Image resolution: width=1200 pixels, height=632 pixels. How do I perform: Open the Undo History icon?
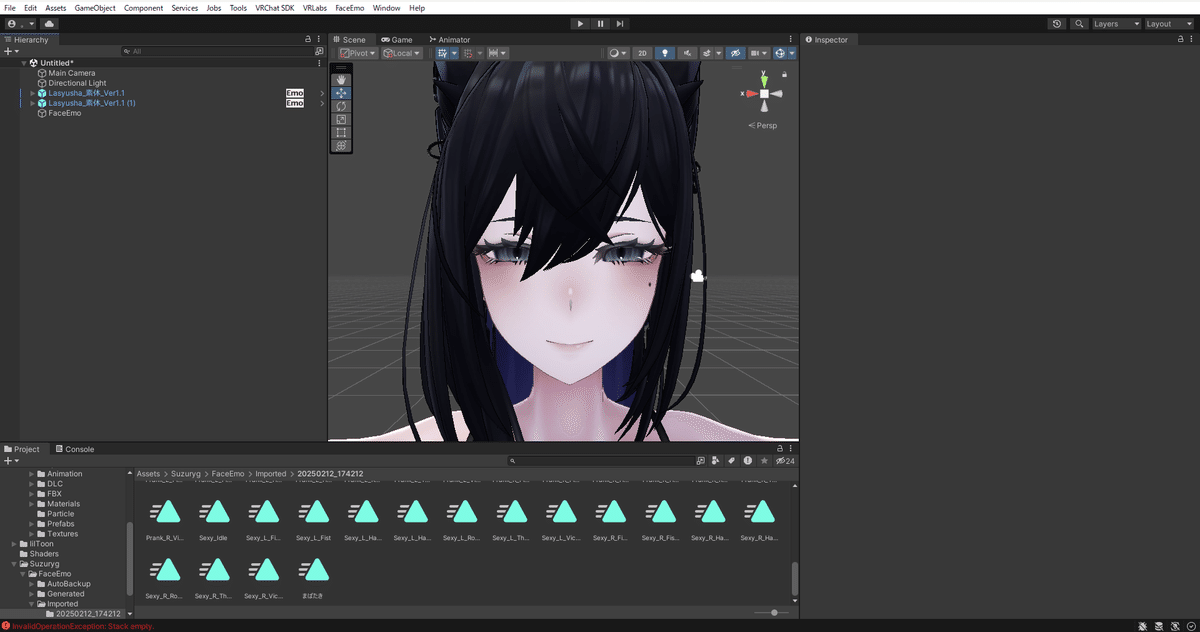(x=1057, y=24)
